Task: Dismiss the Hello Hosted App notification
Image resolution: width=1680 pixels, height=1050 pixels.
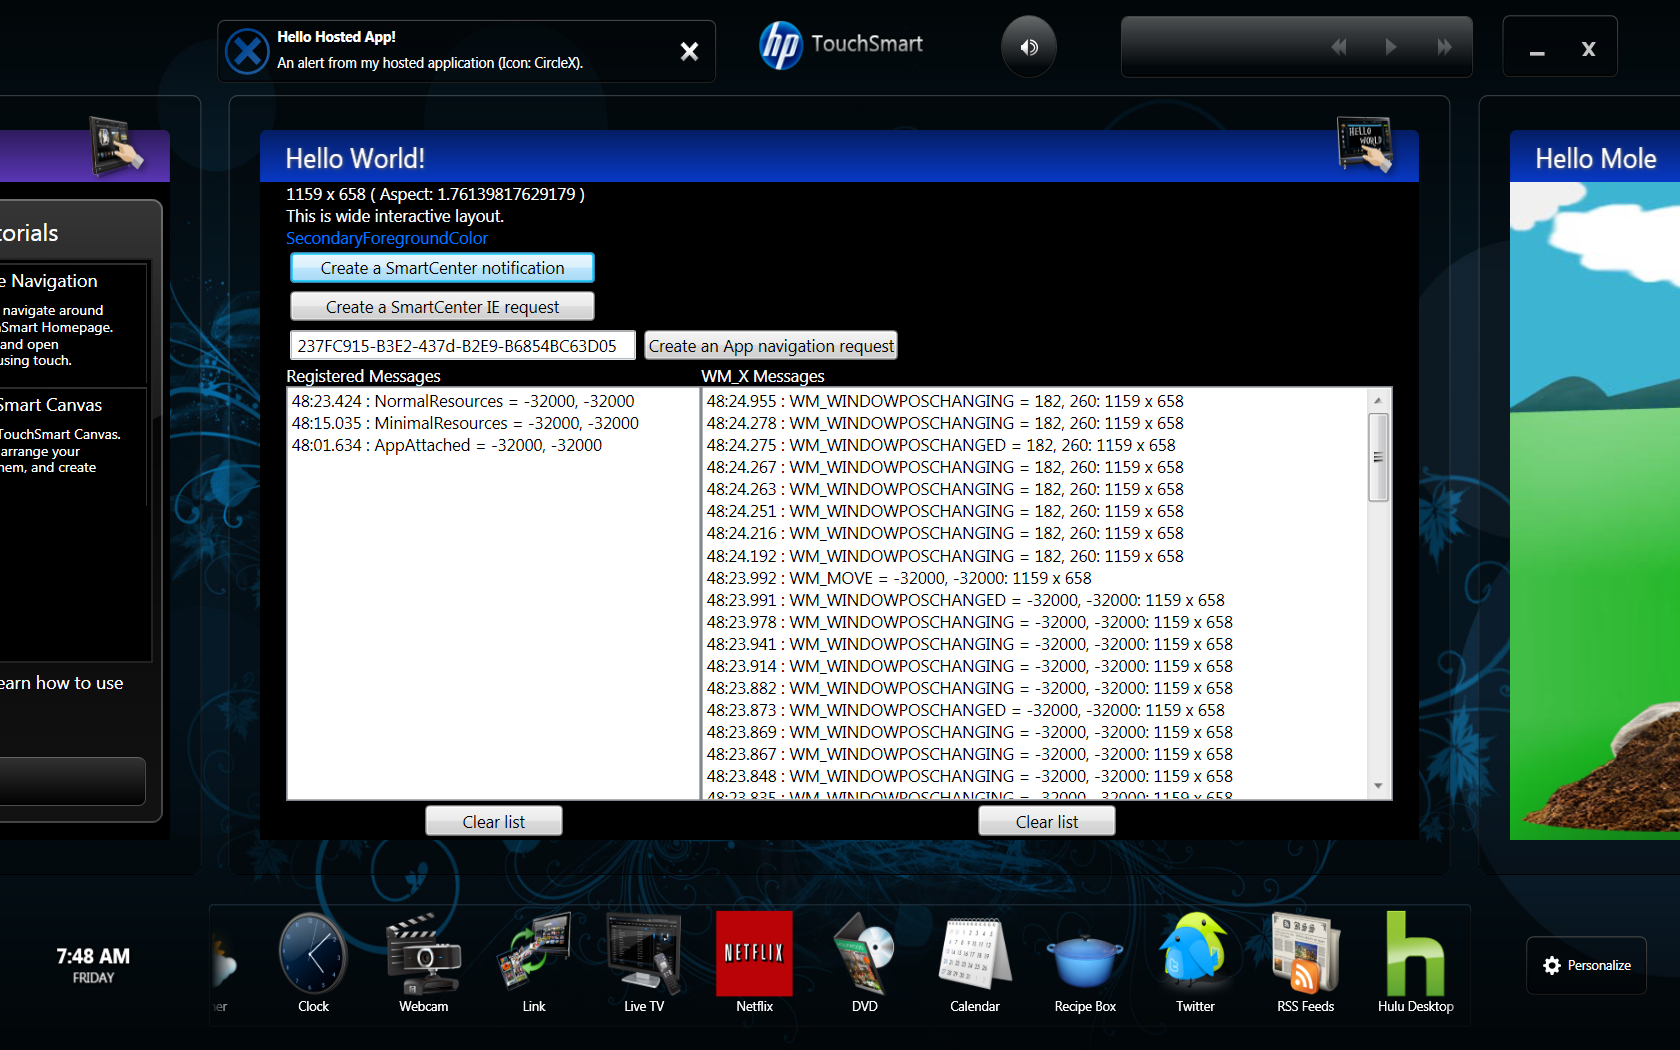Action: pos(689,51)
